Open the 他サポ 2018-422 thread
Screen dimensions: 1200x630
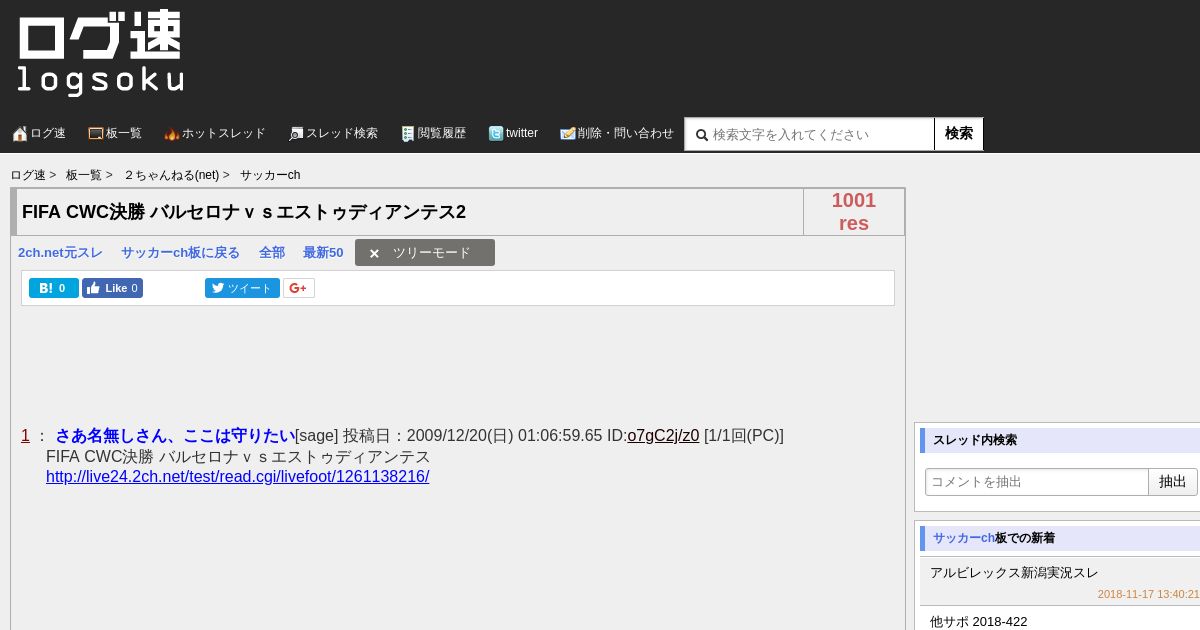979,622
